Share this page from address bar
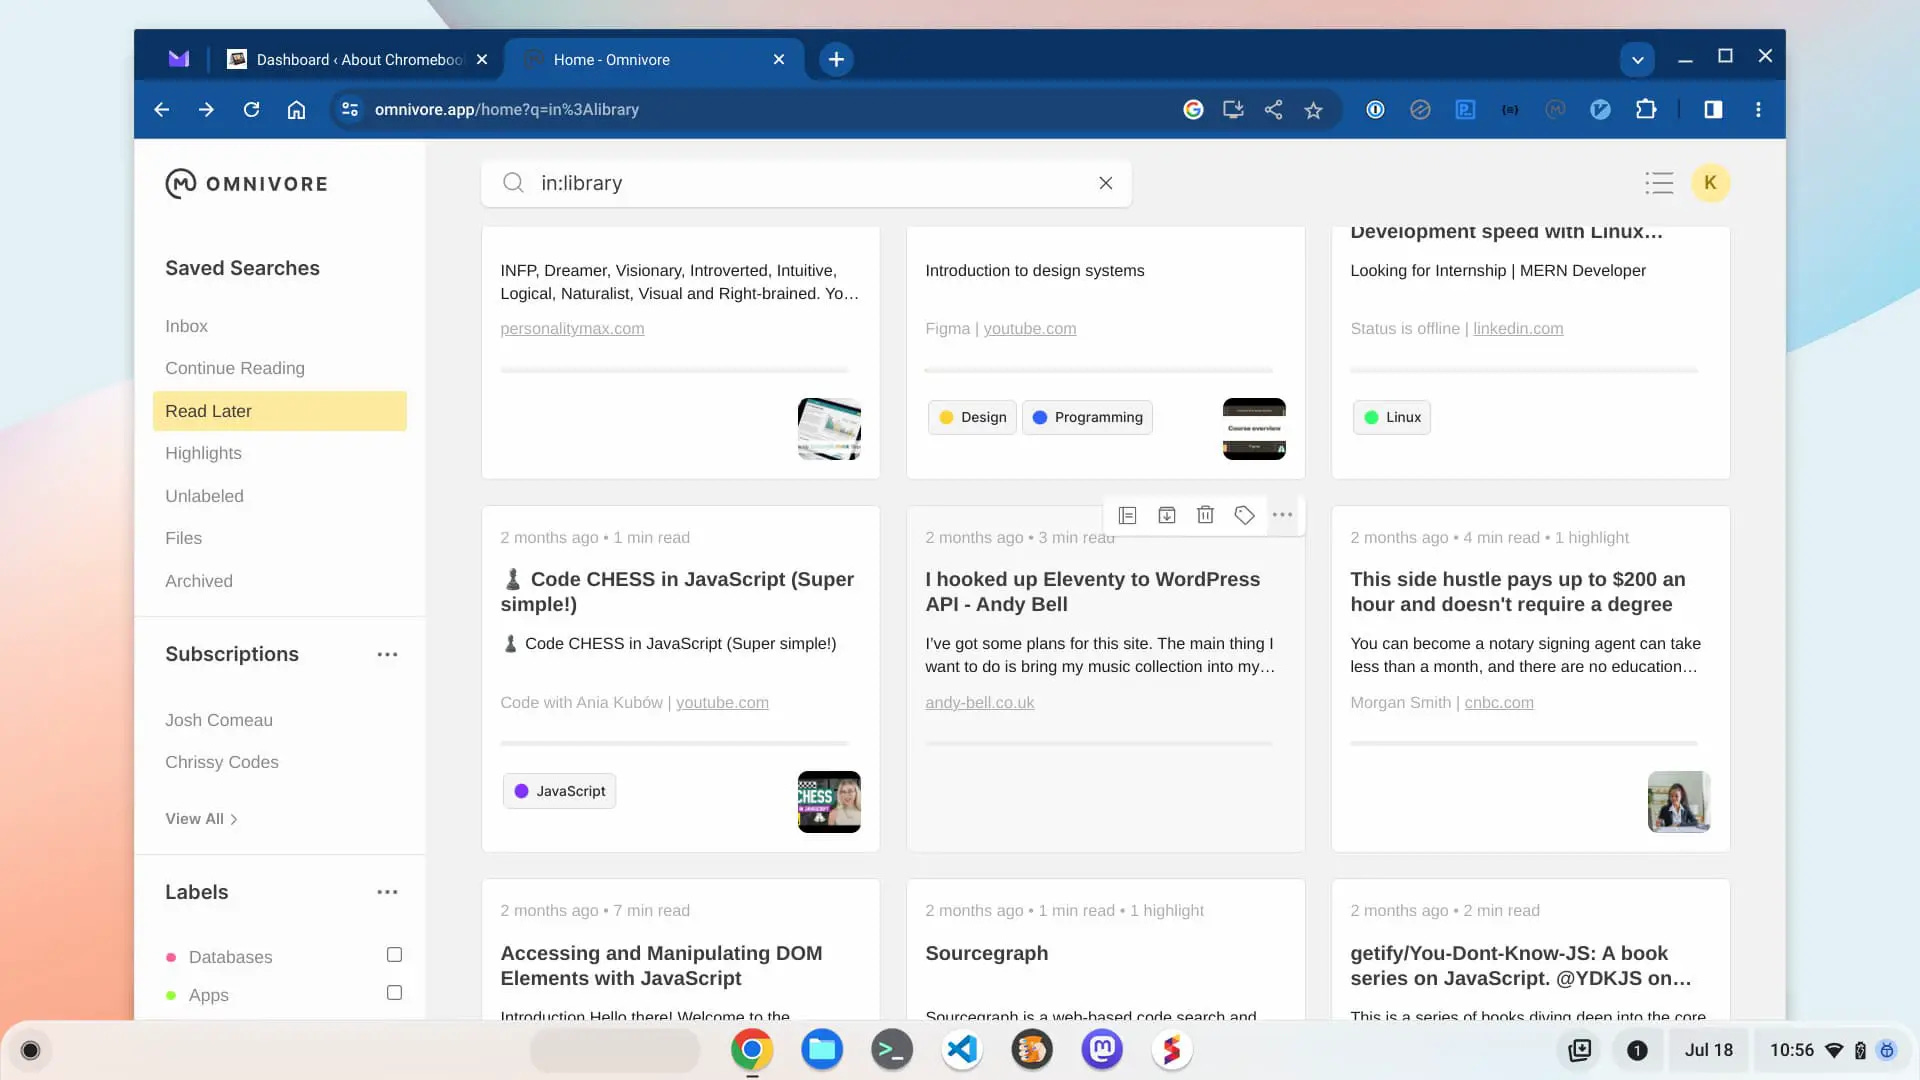 [1273, 110]
